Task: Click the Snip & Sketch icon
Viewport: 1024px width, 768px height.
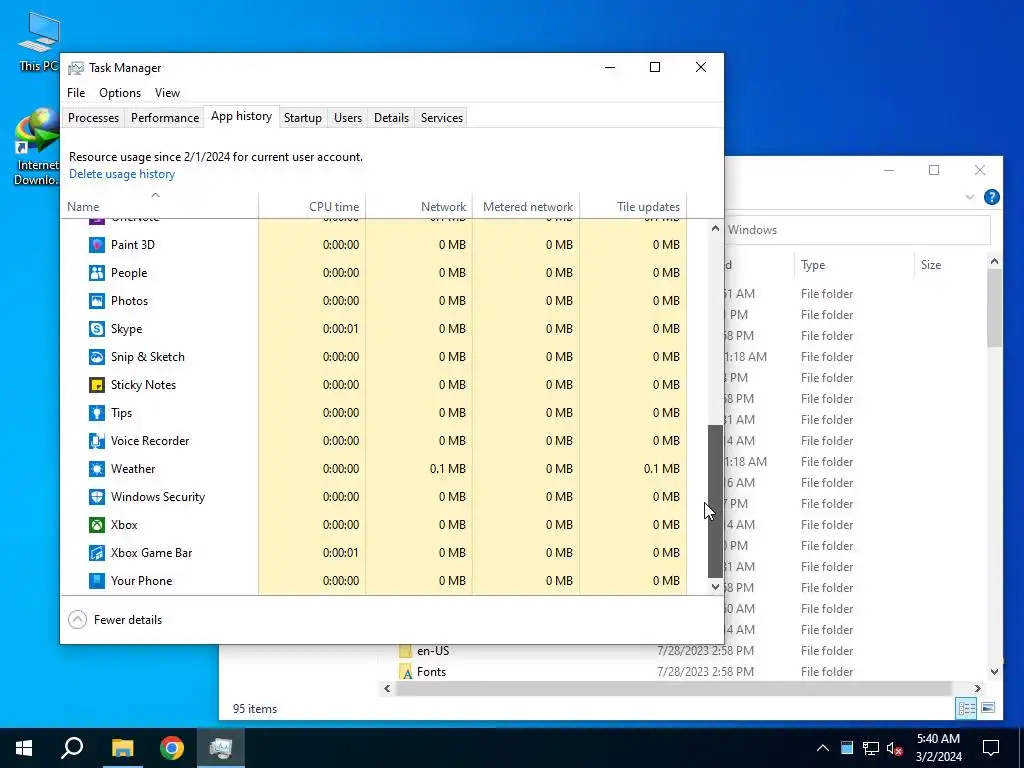Action: 97,357
